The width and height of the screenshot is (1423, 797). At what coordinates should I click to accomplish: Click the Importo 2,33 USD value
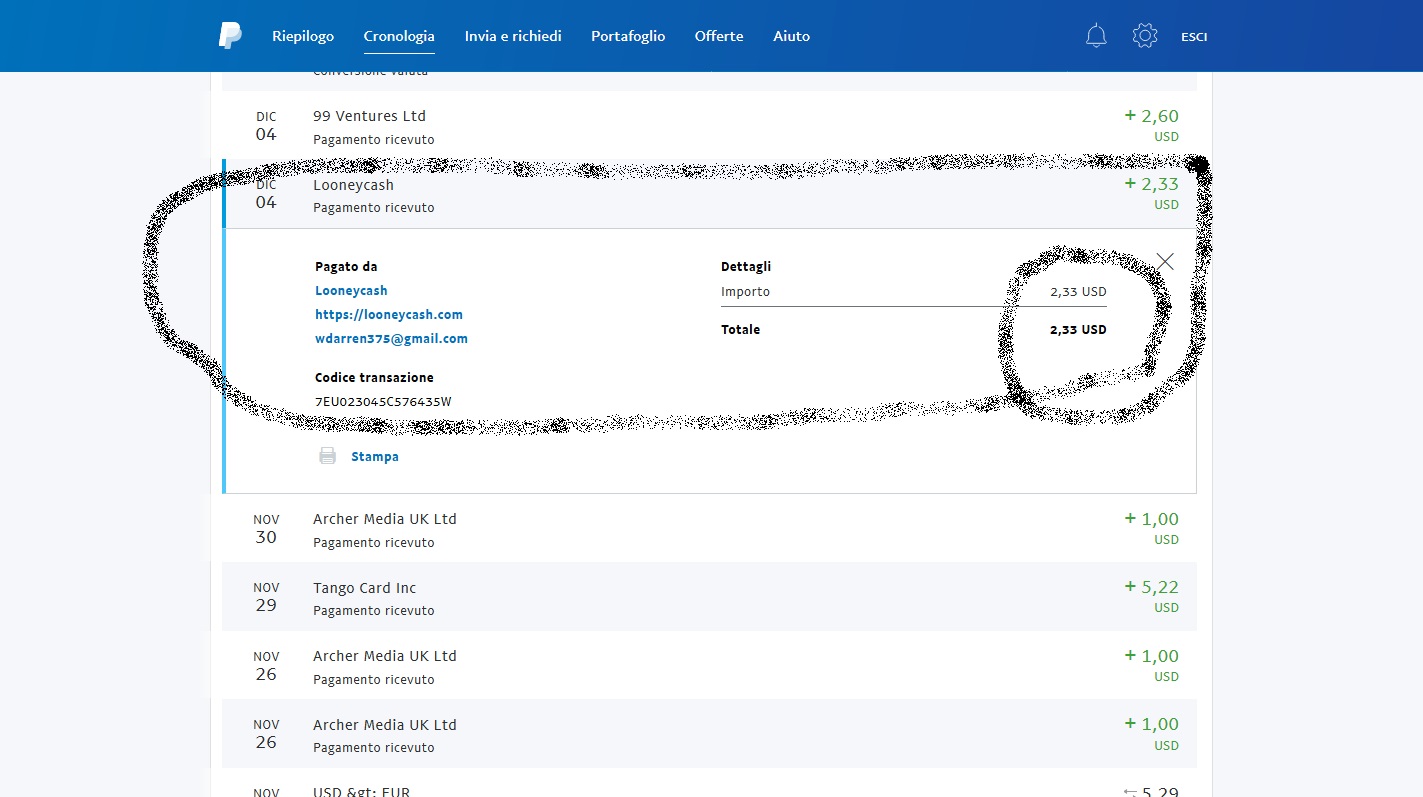pos(1078,292)
